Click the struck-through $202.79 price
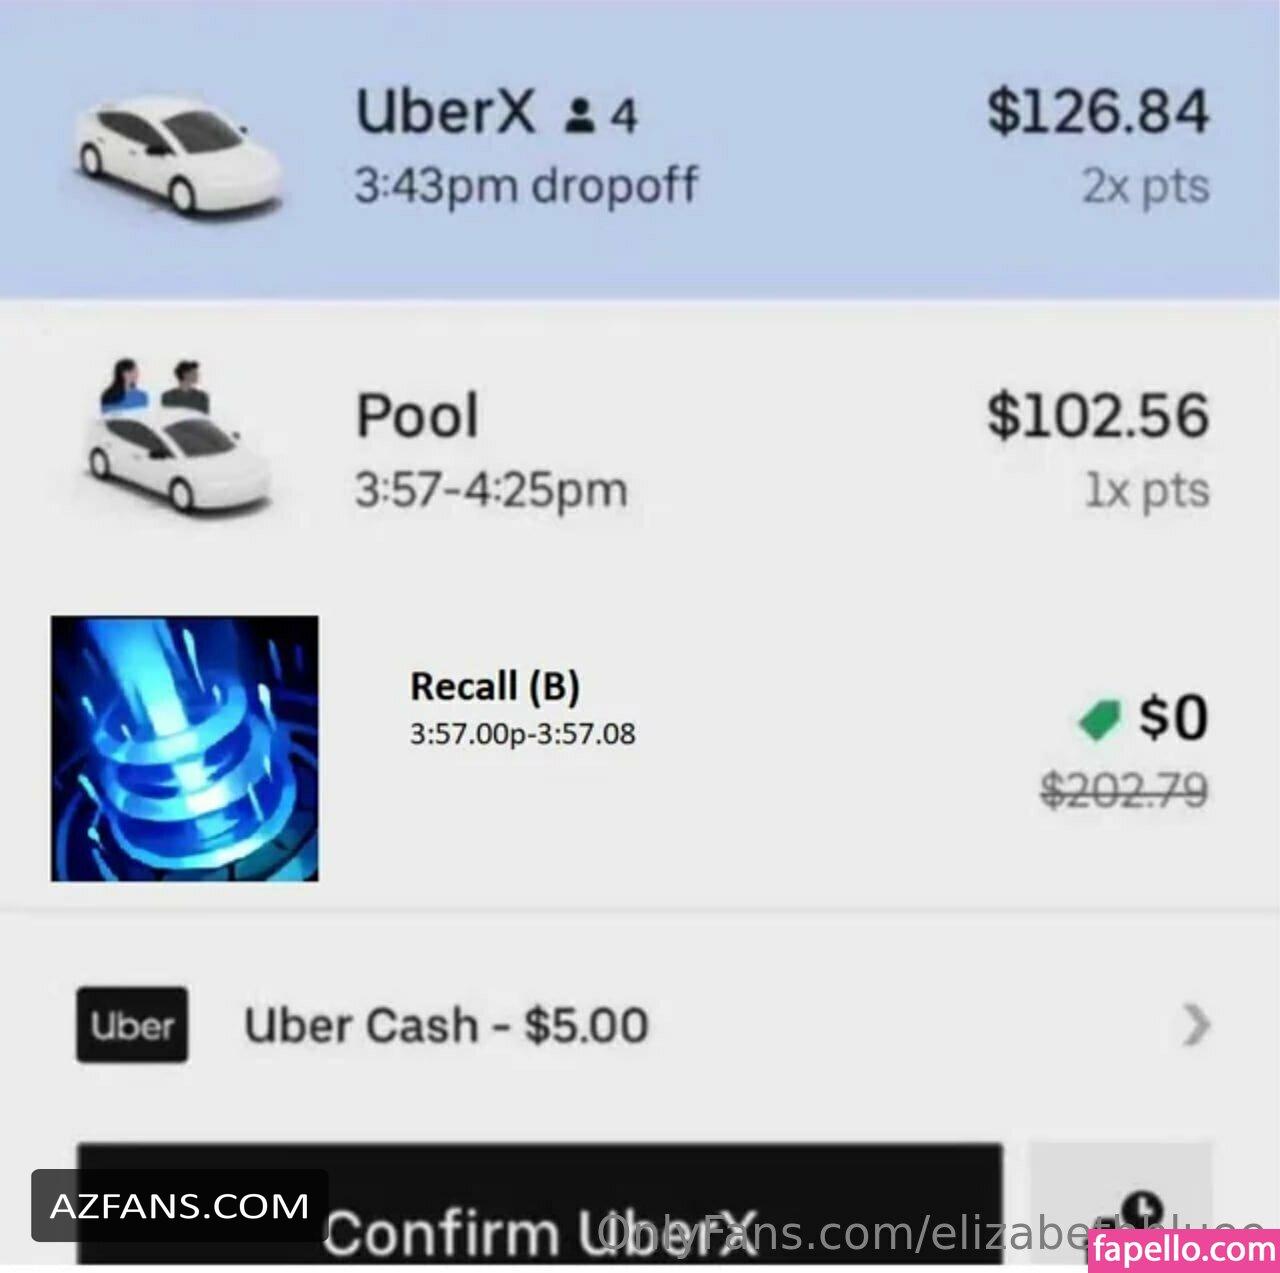1280x1273 pixels. coord(1124,791)
